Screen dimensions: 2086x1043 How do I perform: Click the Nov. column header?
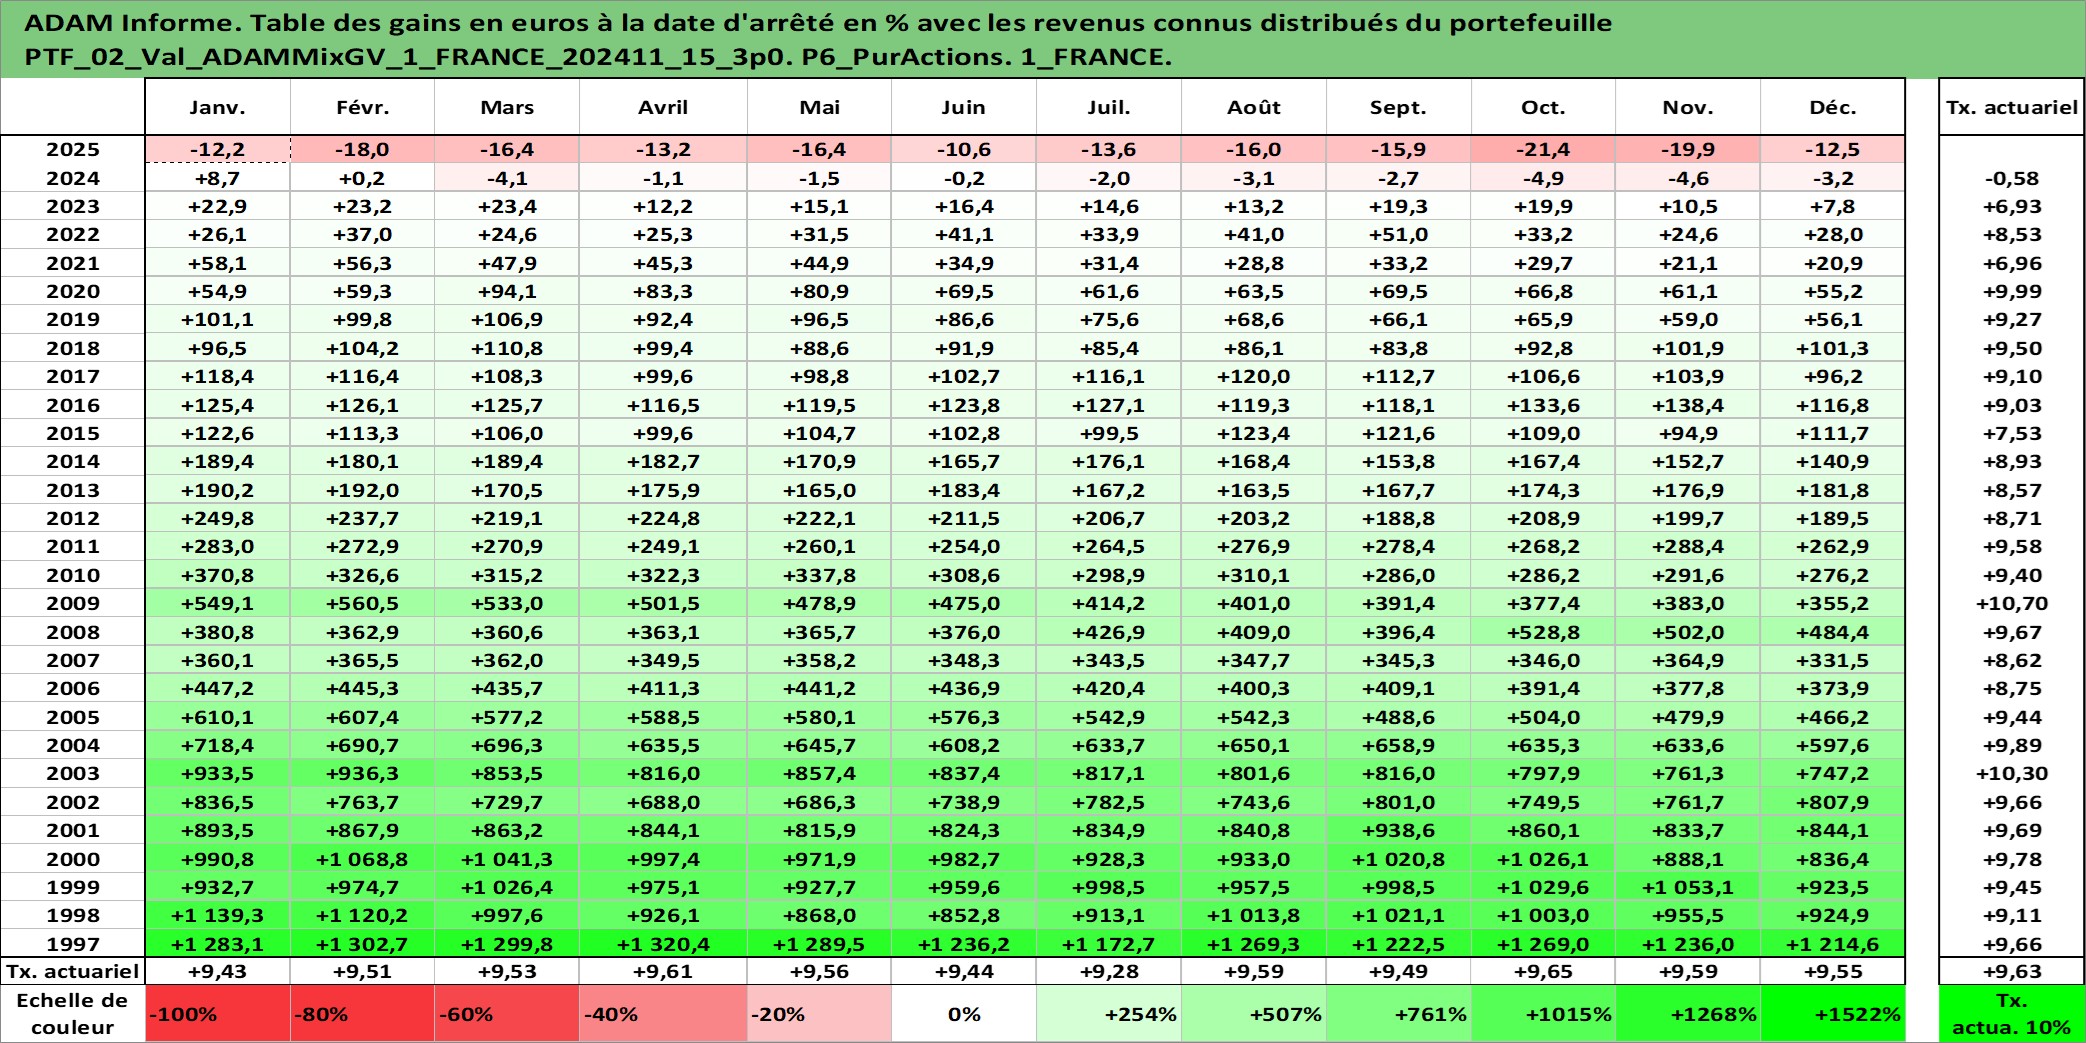point(1688,107)
